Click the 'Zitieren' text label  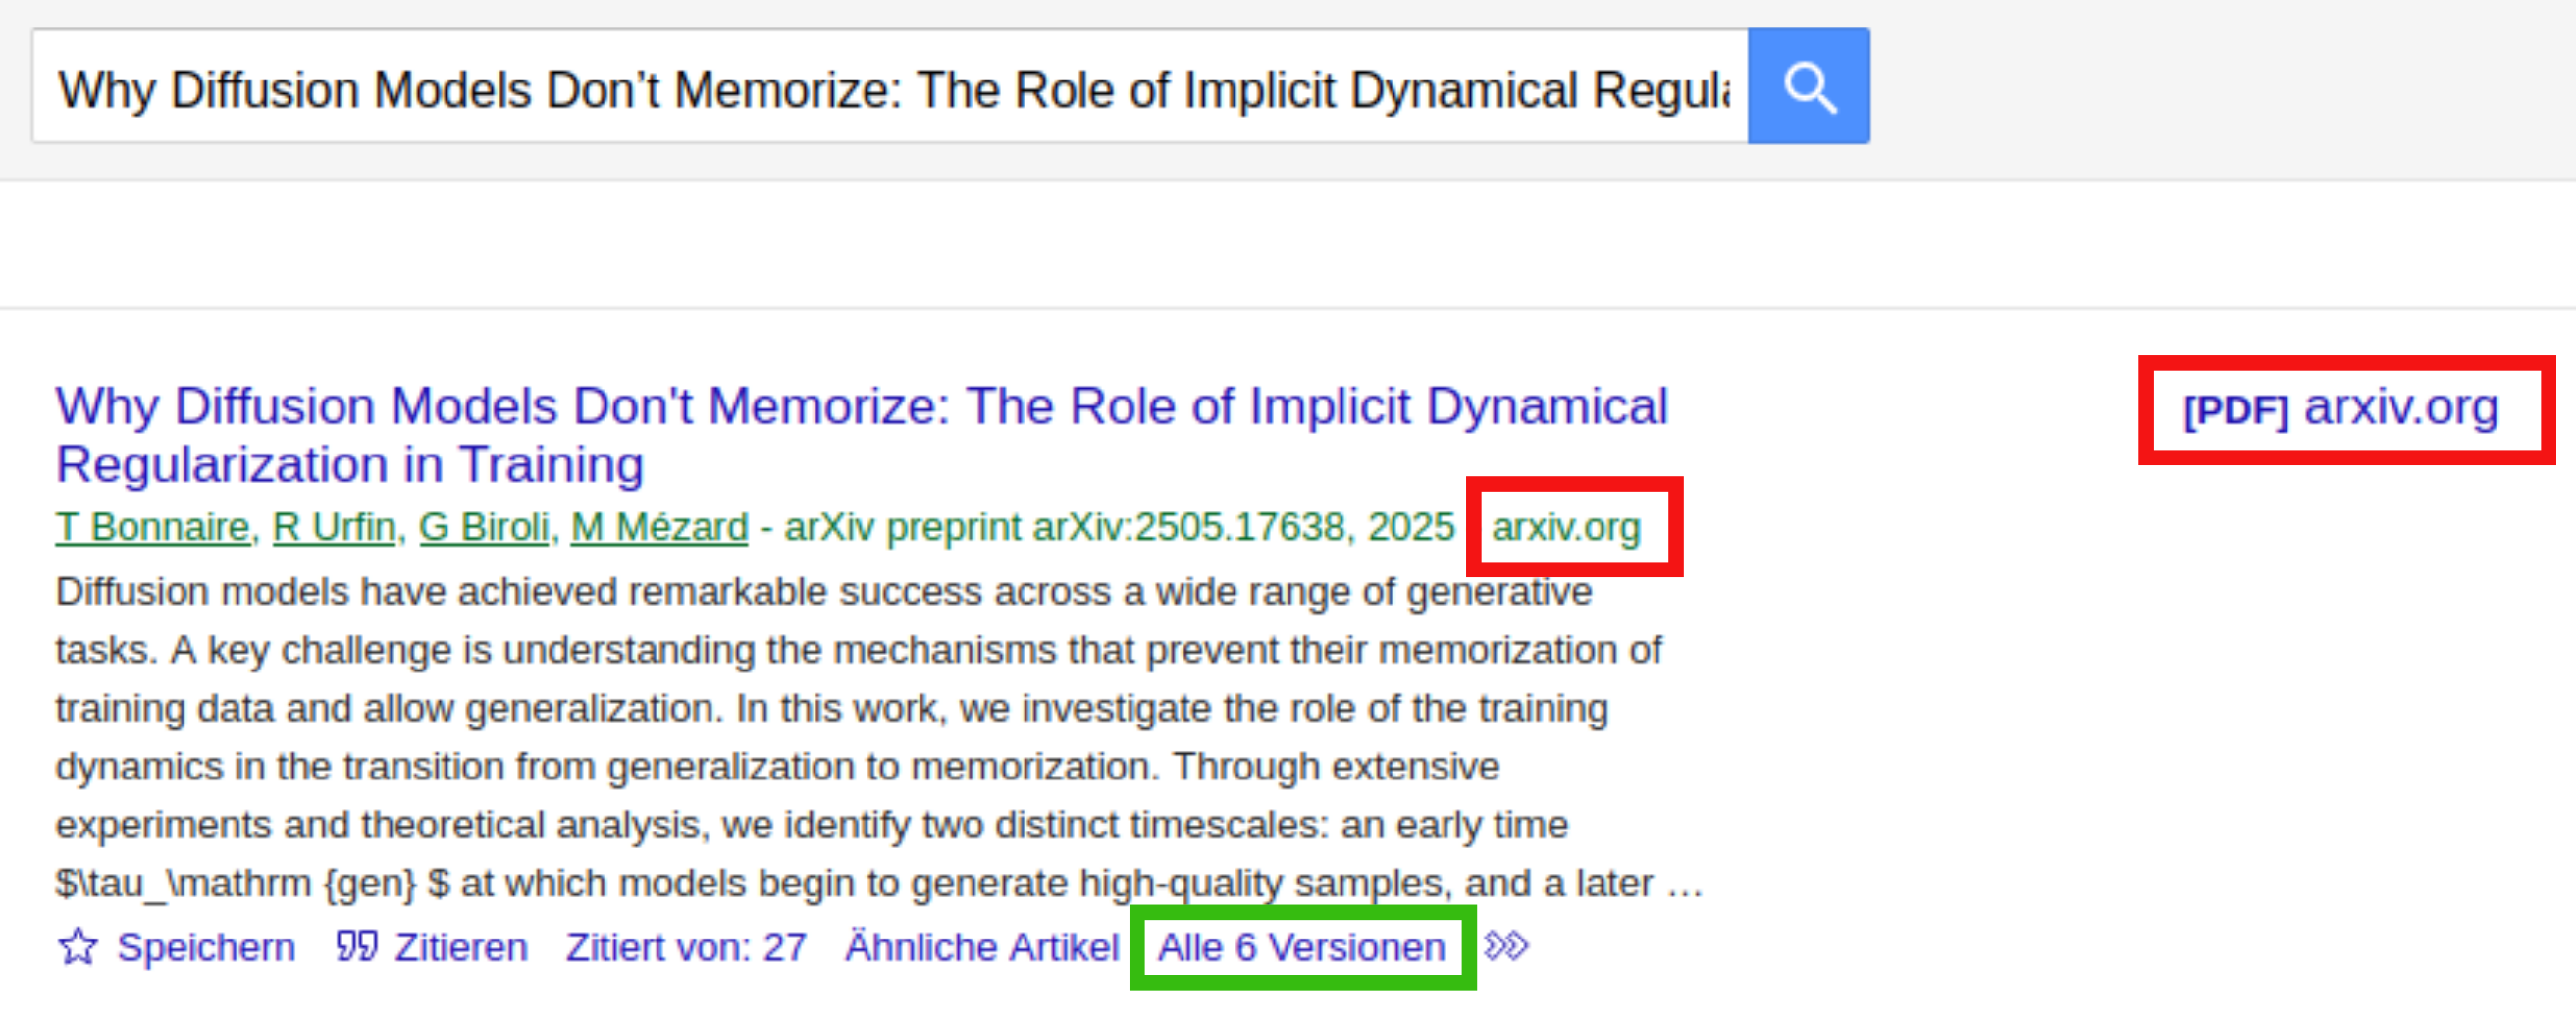coord(461,947)
